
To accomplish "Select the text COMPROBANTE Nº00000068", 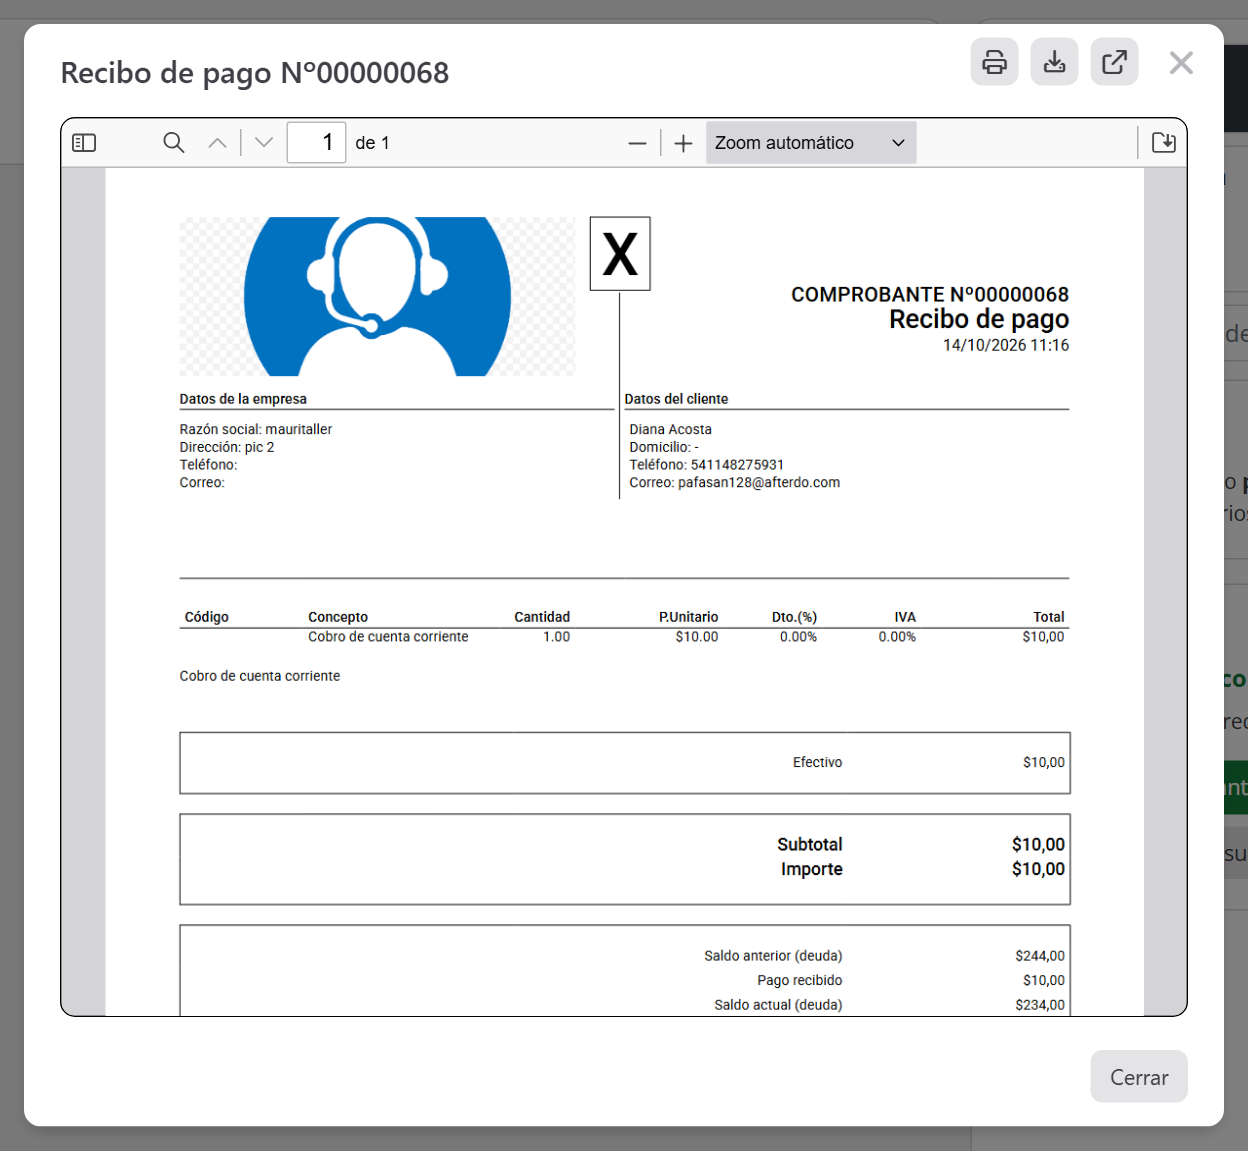I will (x=930, y=295).
